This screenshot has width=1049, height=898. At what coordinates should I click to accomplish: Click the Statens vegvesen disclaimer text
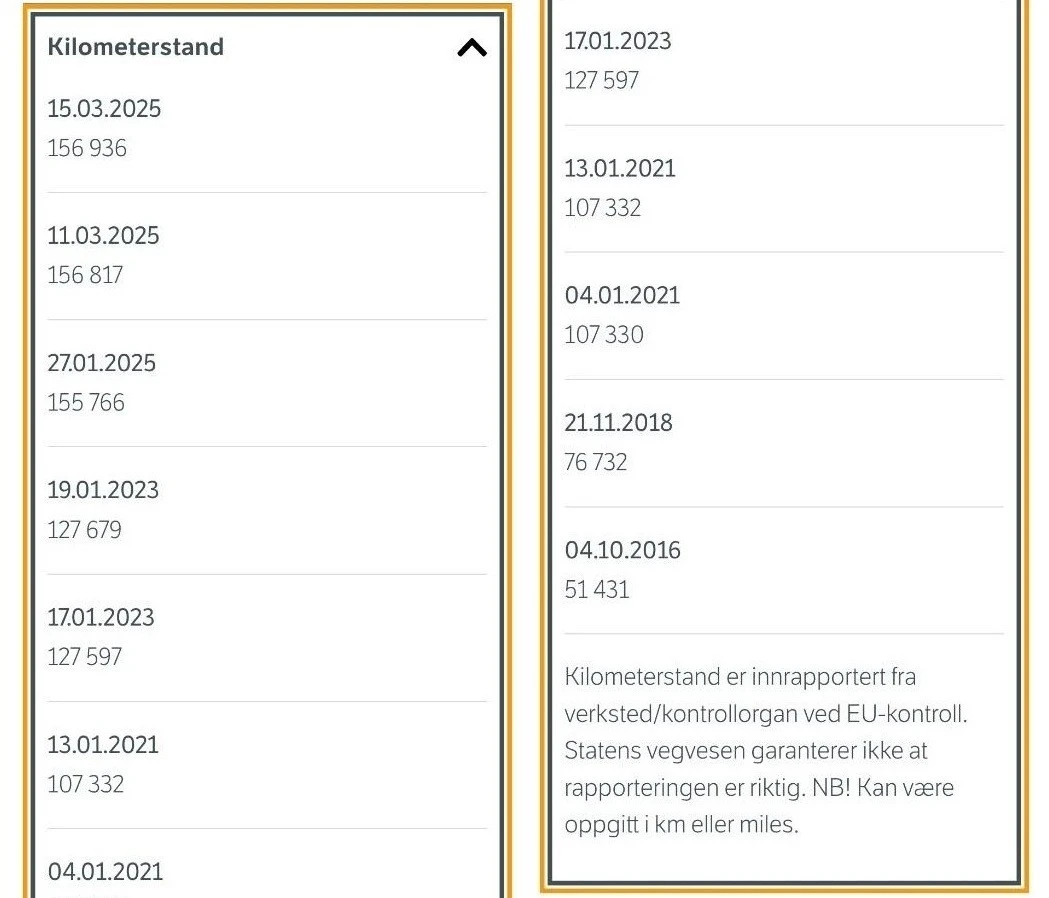click(766, 750)
